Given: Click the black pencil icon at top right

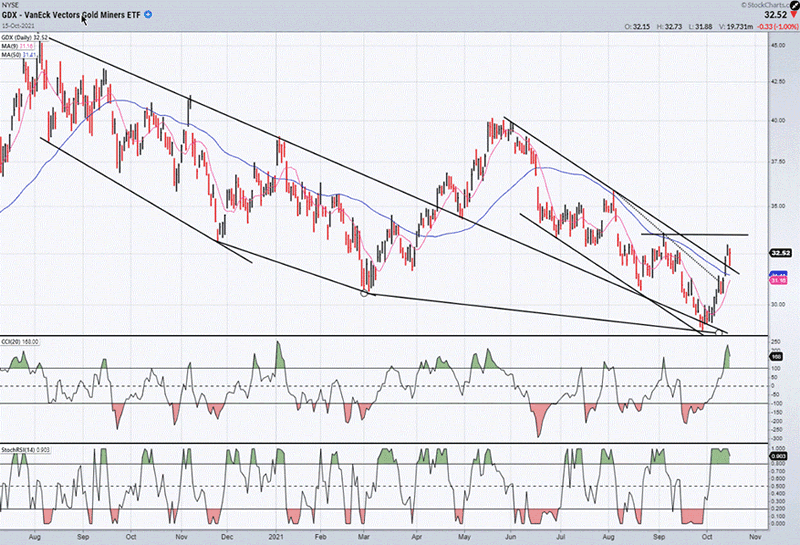Looking at the screenshot, I should point(795,4).
